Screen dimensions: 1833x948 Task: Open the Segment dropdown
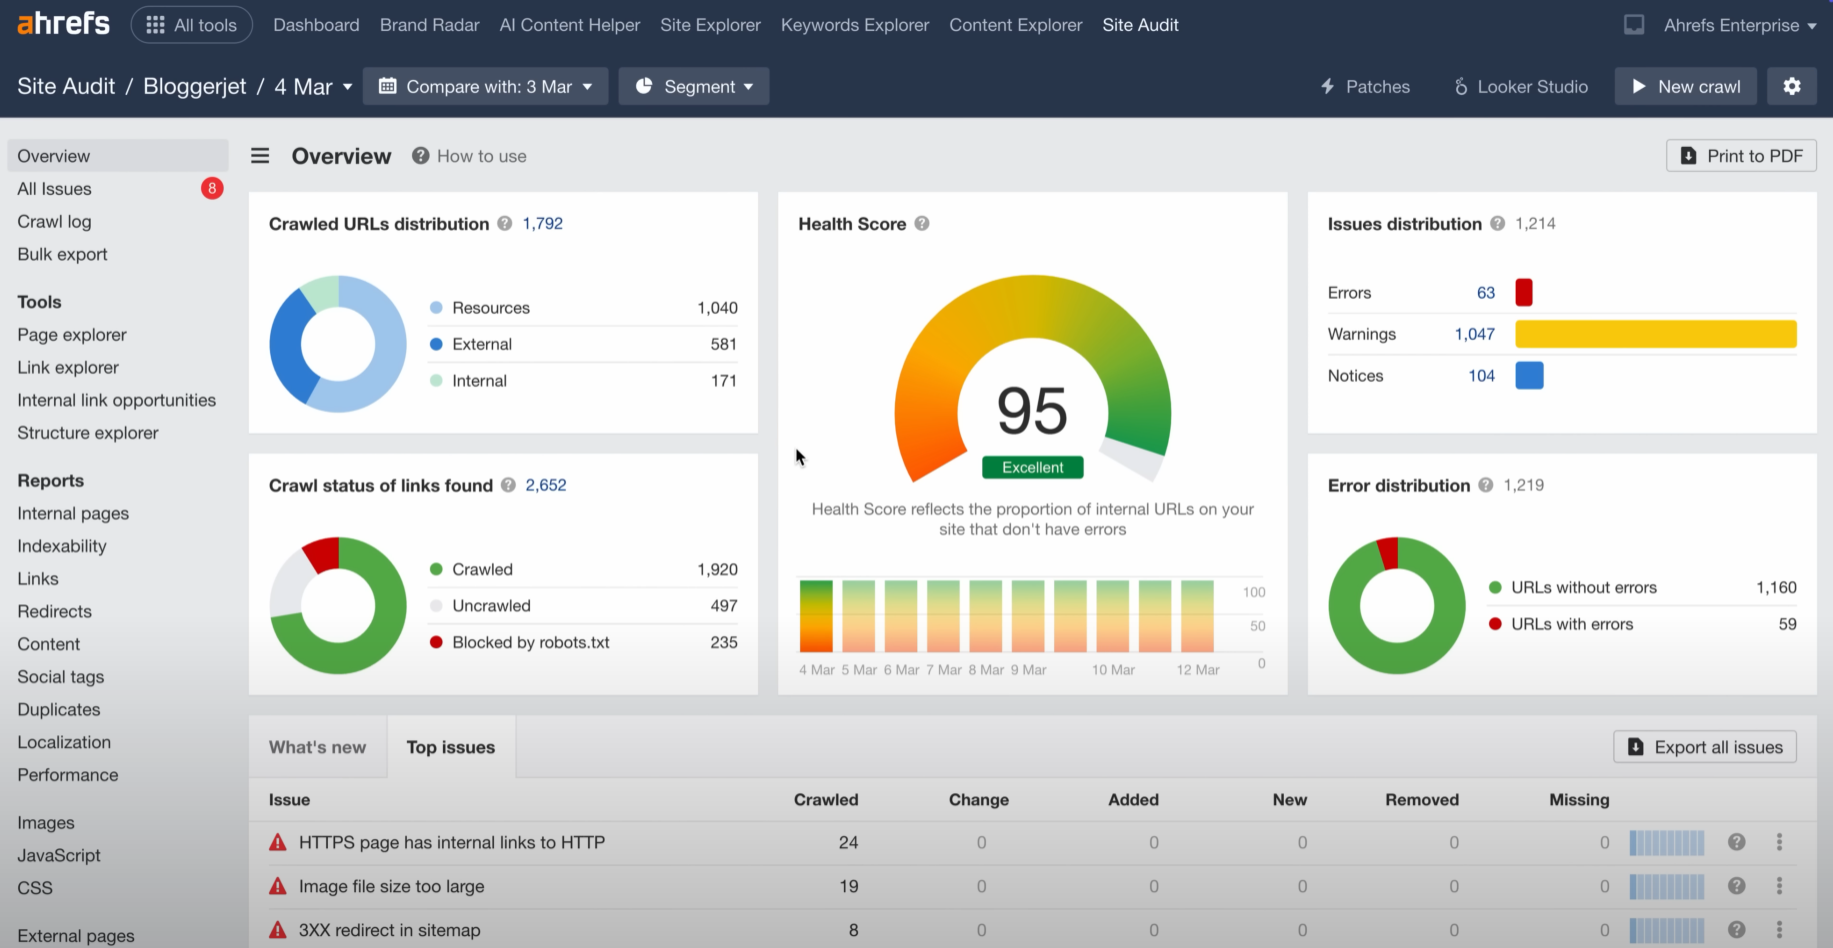point(694,87)
